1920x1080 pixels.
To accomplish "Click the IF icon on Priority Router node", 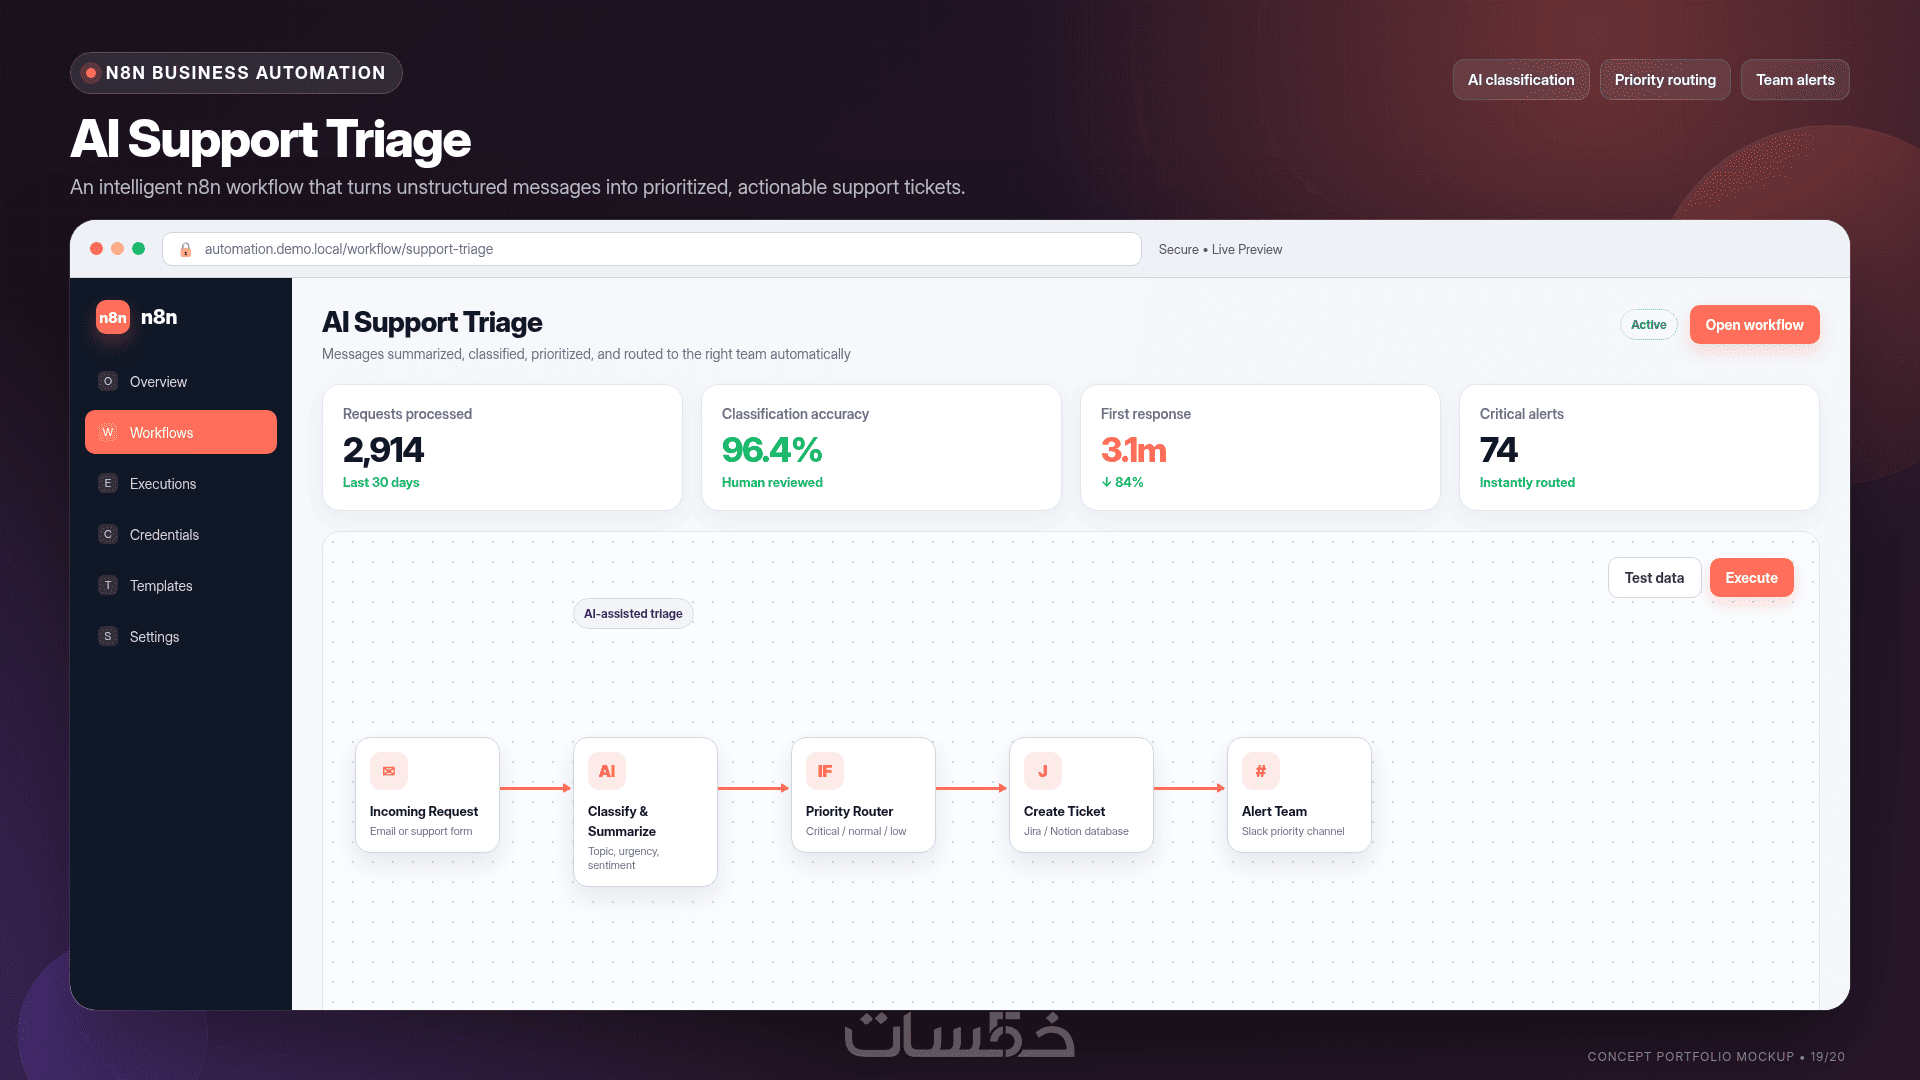I will [x=825, y=771].
